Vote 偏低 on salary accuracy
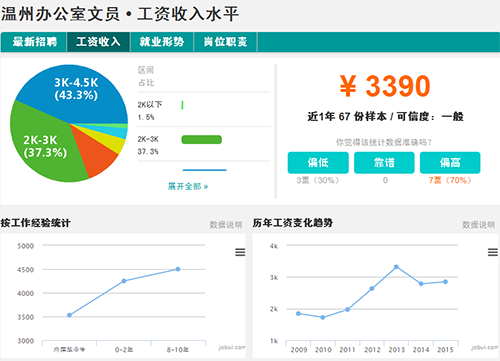Screen dimensions: 500x361 coord(318,163)
